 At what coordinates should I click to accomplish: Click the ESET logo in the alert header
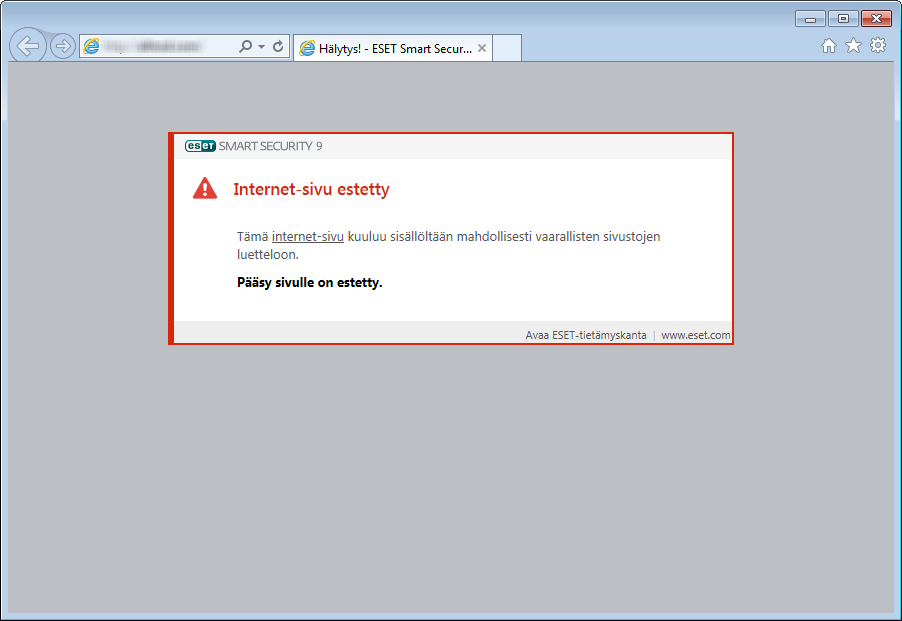click(200, 146)
